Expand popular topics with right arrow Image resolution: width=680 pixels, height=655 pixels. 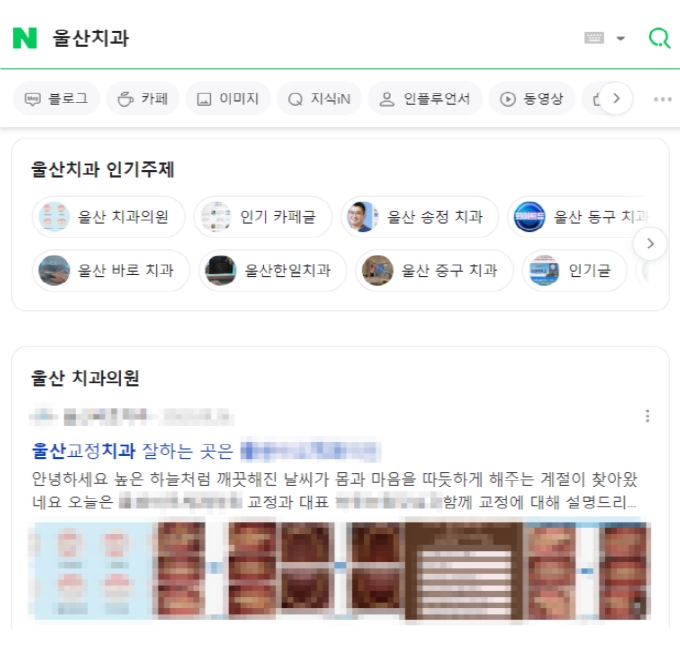point(650,244)
